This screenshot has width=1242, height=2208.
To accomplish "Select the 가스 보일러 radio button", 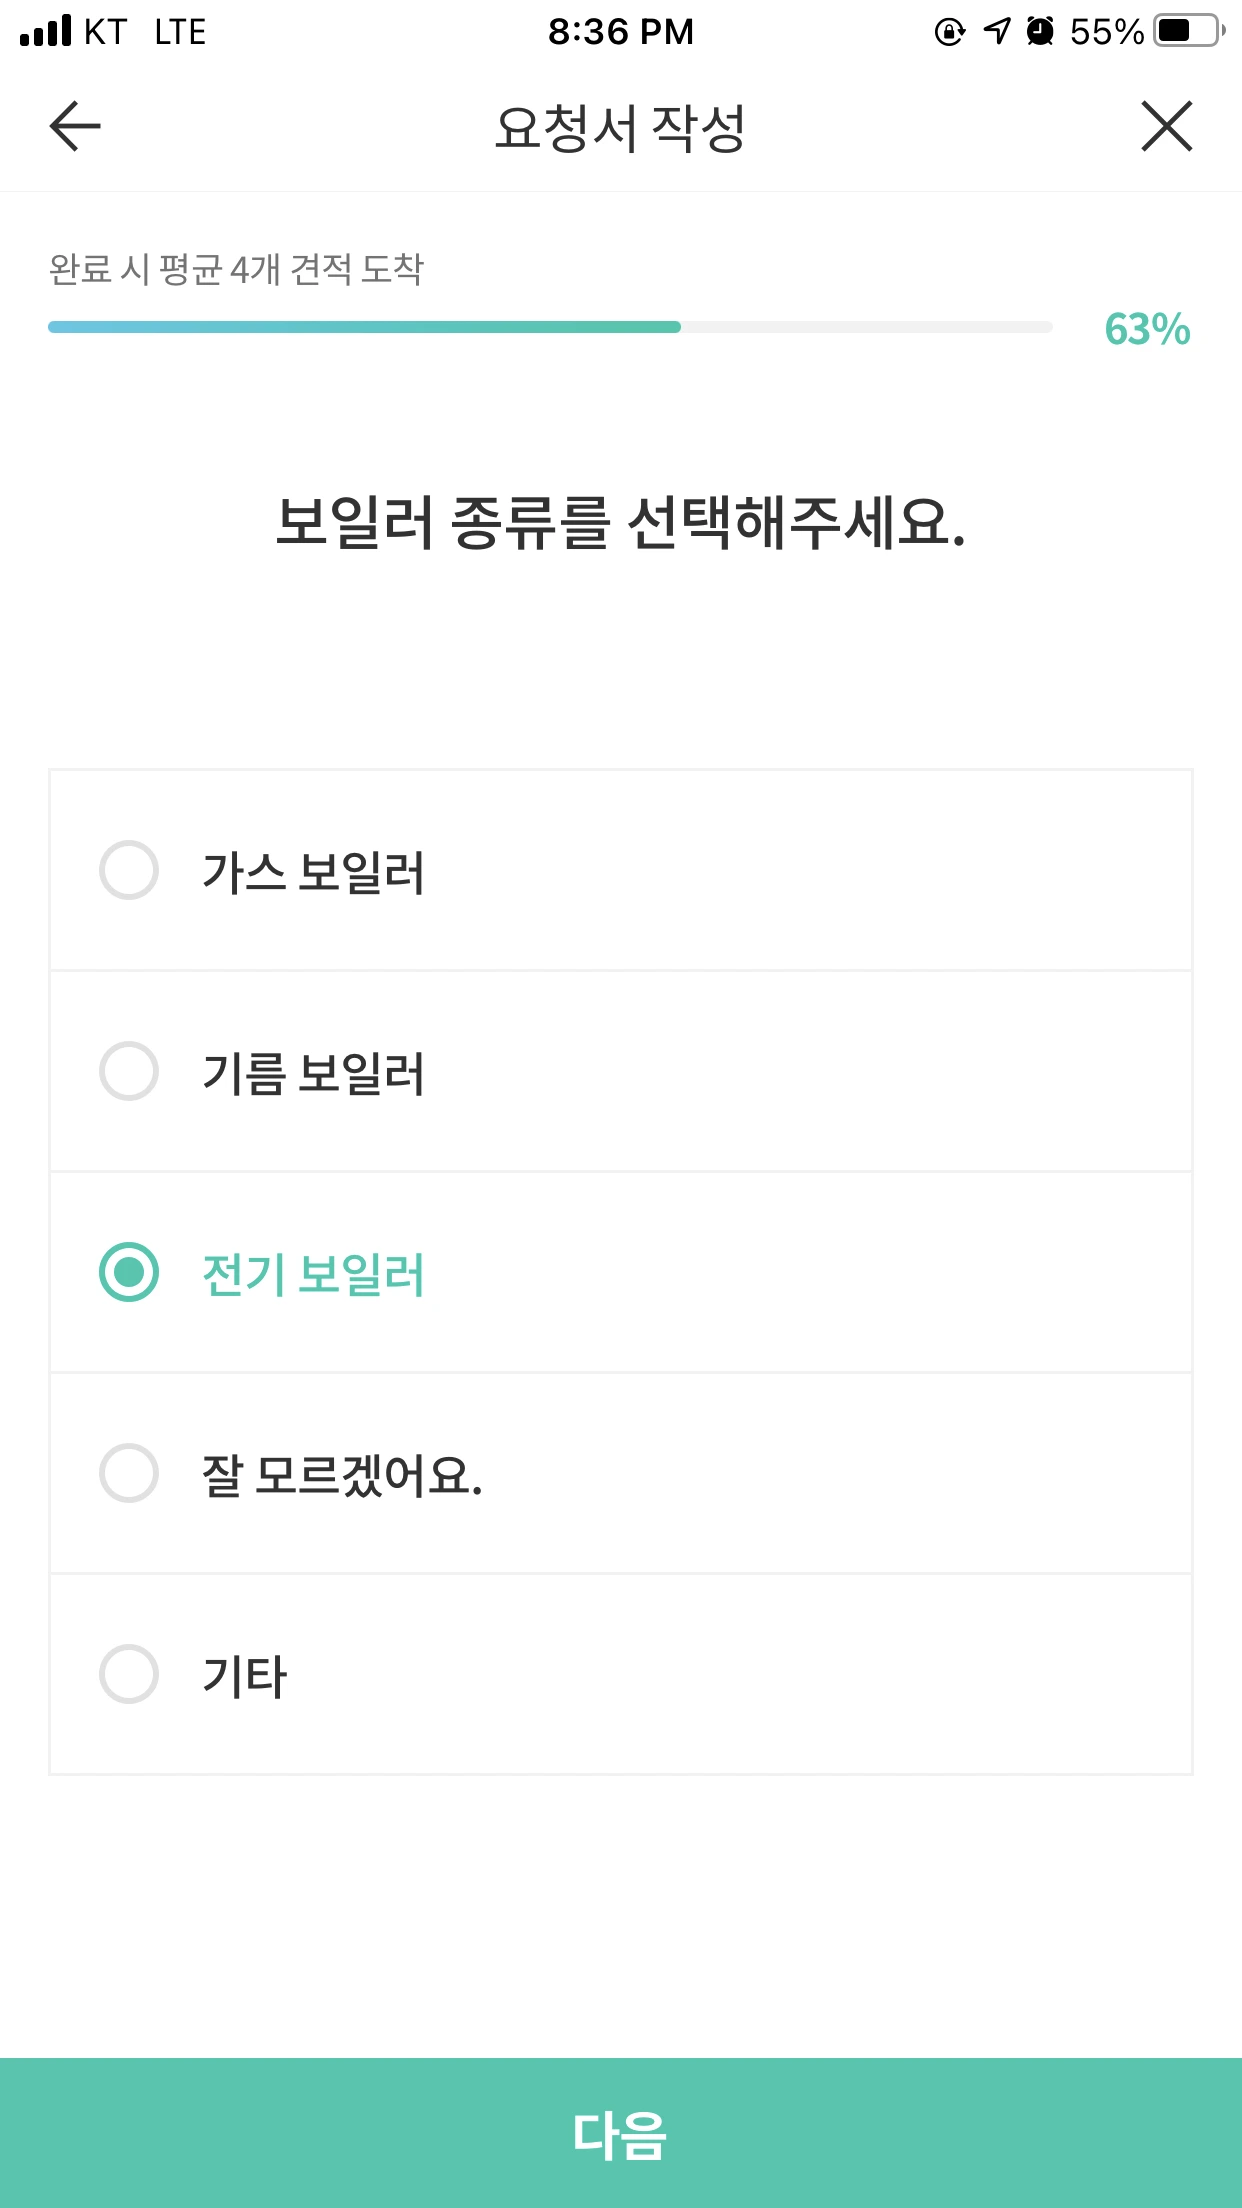I will pyautogui.click(x=129, y=870).
